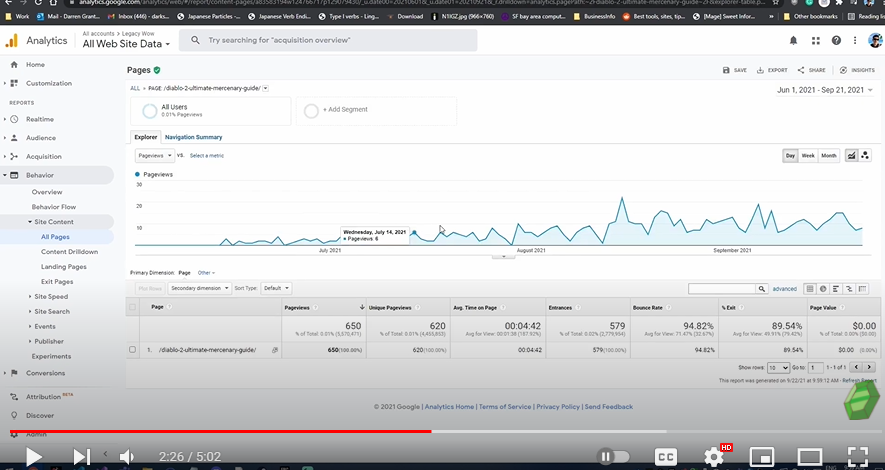
Task: Open the Landing Pages report
Action: point(63,267)
